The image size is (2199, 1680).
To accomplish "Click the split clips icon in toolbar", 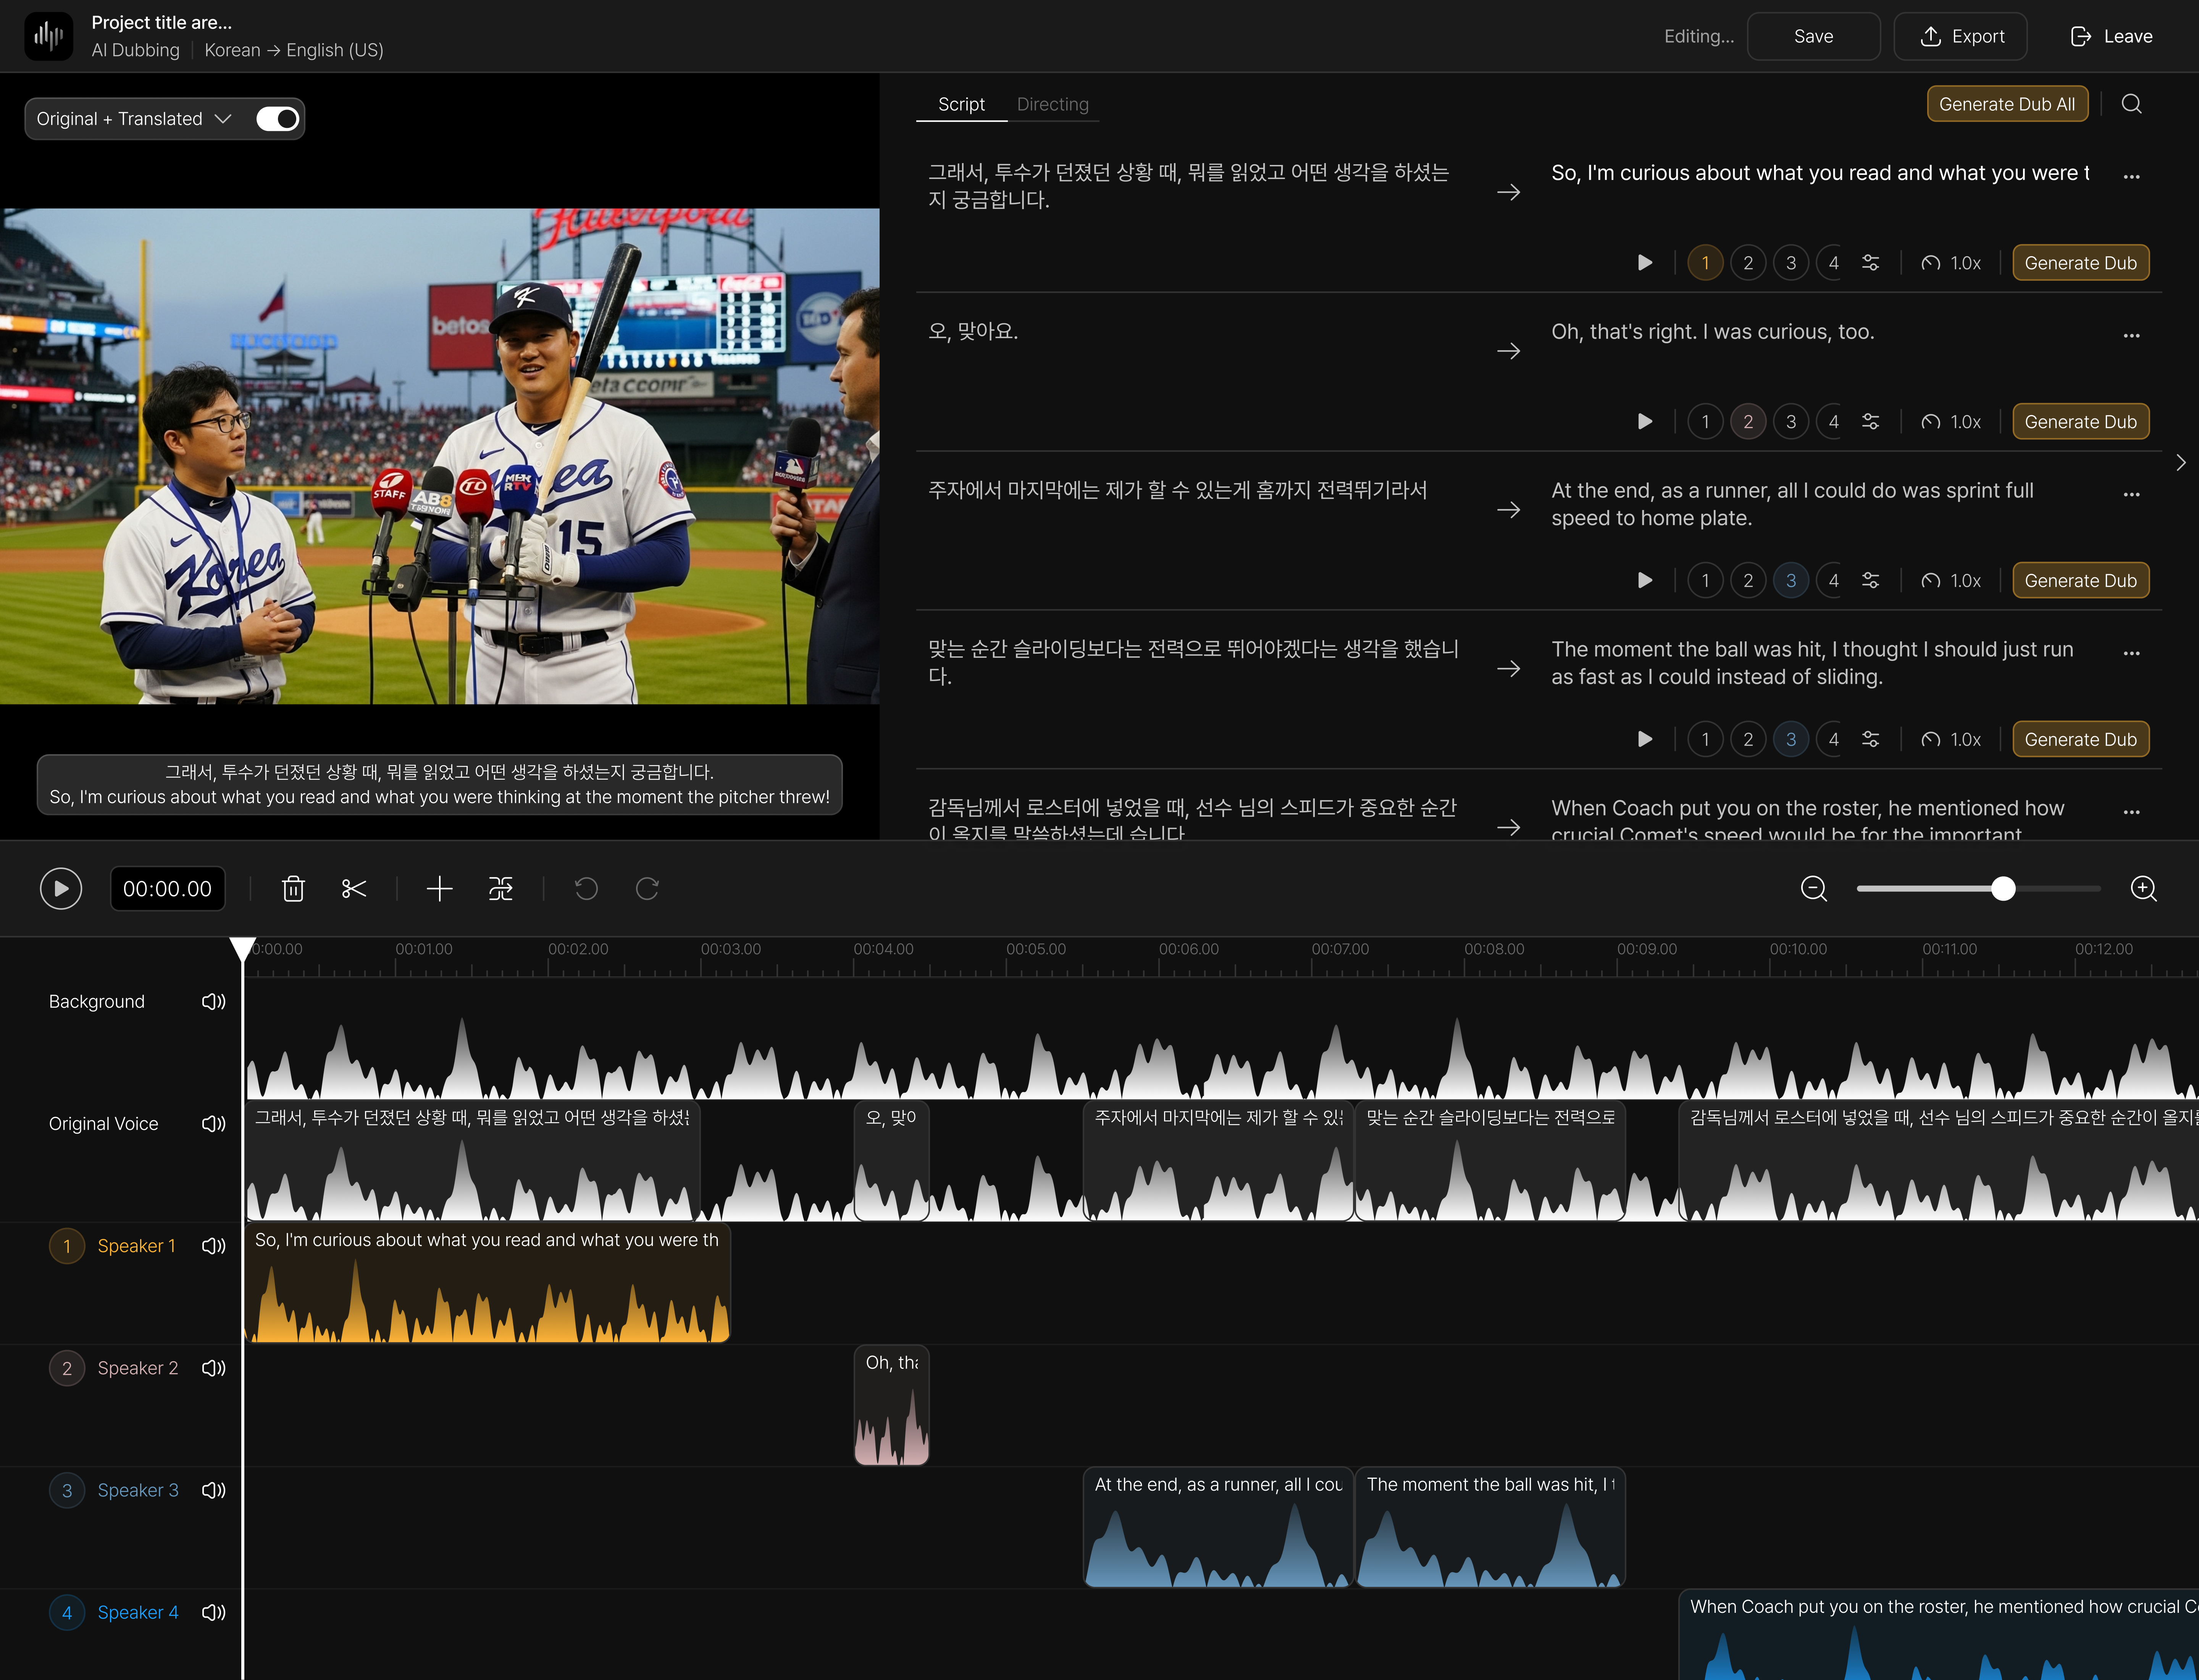I will click(x=500, y=888).
